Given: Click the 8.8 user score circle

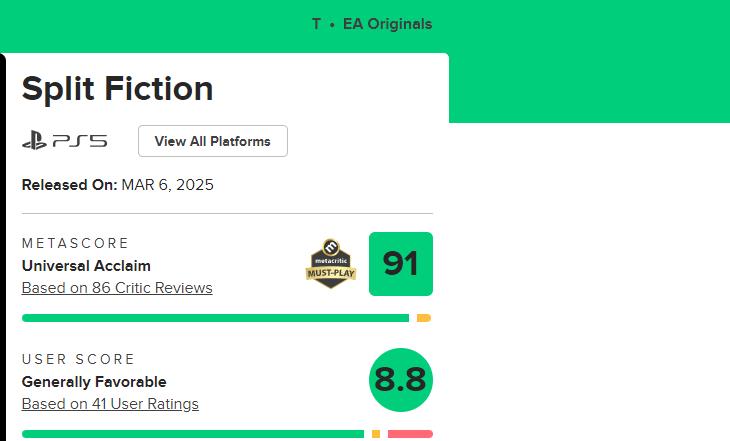Looking at the screenshot, I should point(400,380).
